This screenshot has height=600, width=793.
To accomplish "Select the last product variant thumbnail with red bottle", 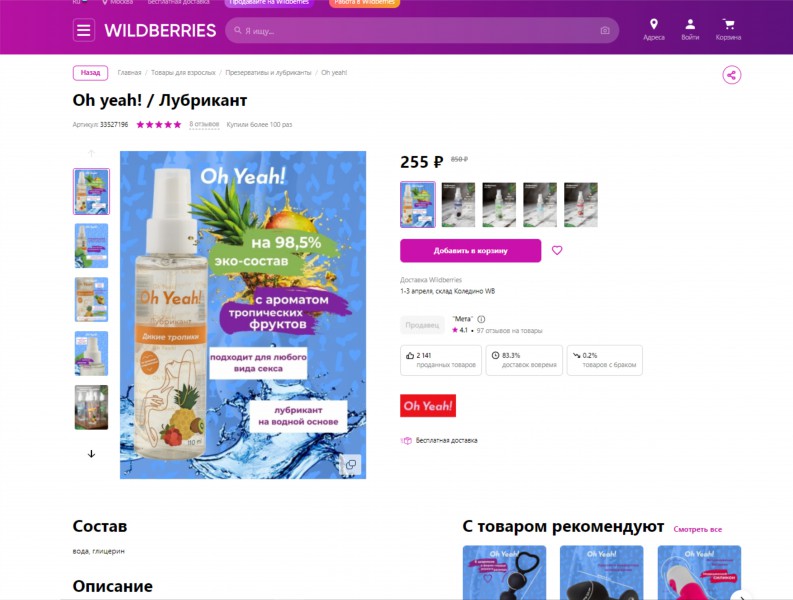I will click(581, 204).
